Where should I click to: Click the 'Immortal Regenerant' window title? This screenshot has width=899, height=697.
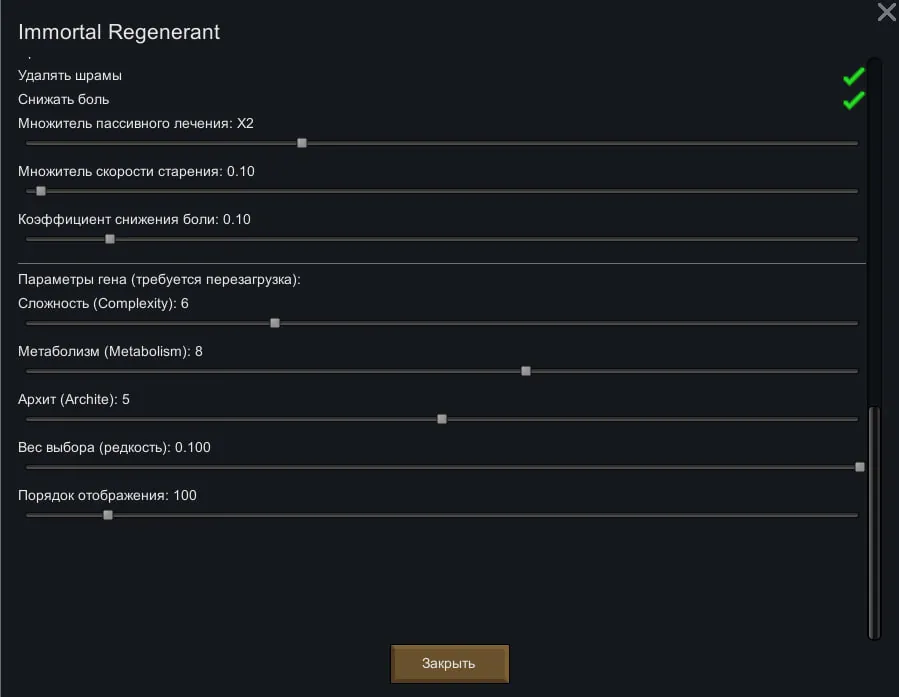coord(119,32)
